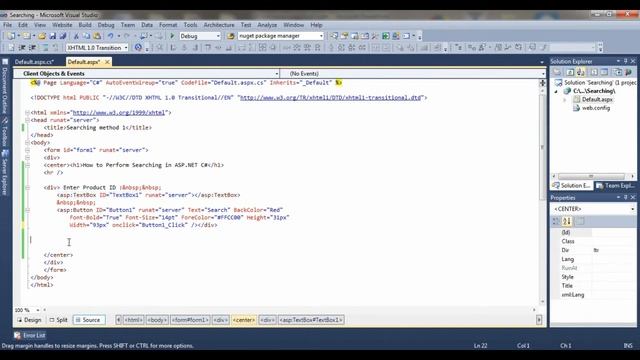Viewport: 640px width, 360px height.
Task: Click the Property Pages icon in Properties panel
Action: (x=580, y=221)
